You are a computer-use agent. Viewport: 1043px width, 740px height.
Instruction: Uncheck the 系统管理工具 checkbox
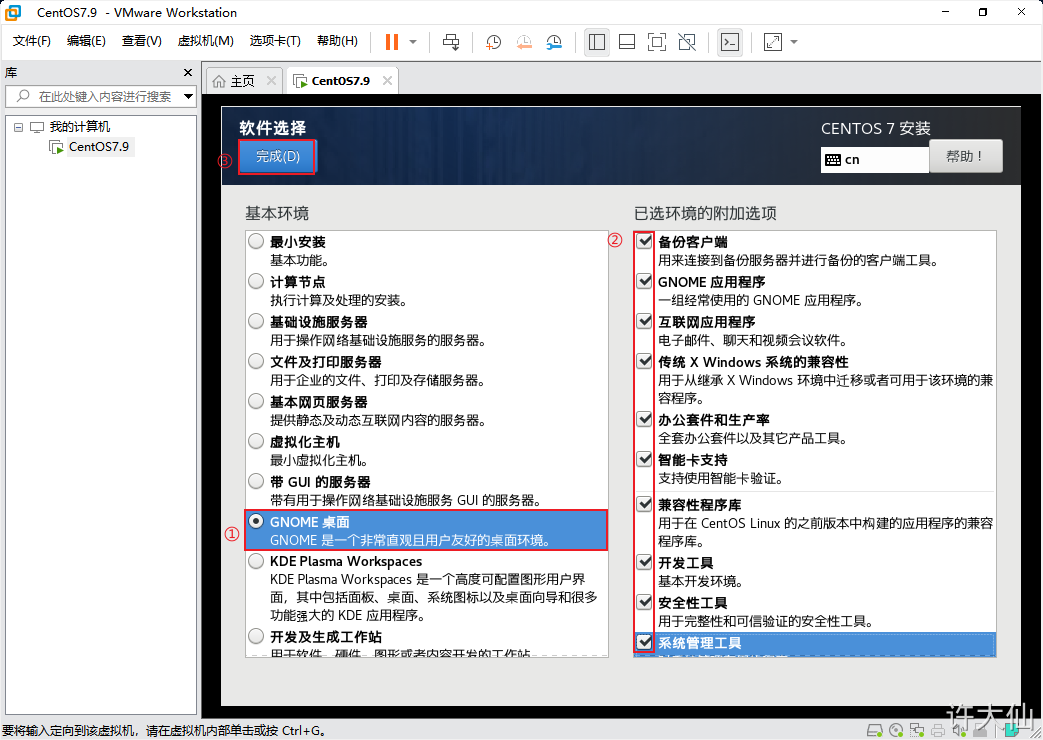644,642
